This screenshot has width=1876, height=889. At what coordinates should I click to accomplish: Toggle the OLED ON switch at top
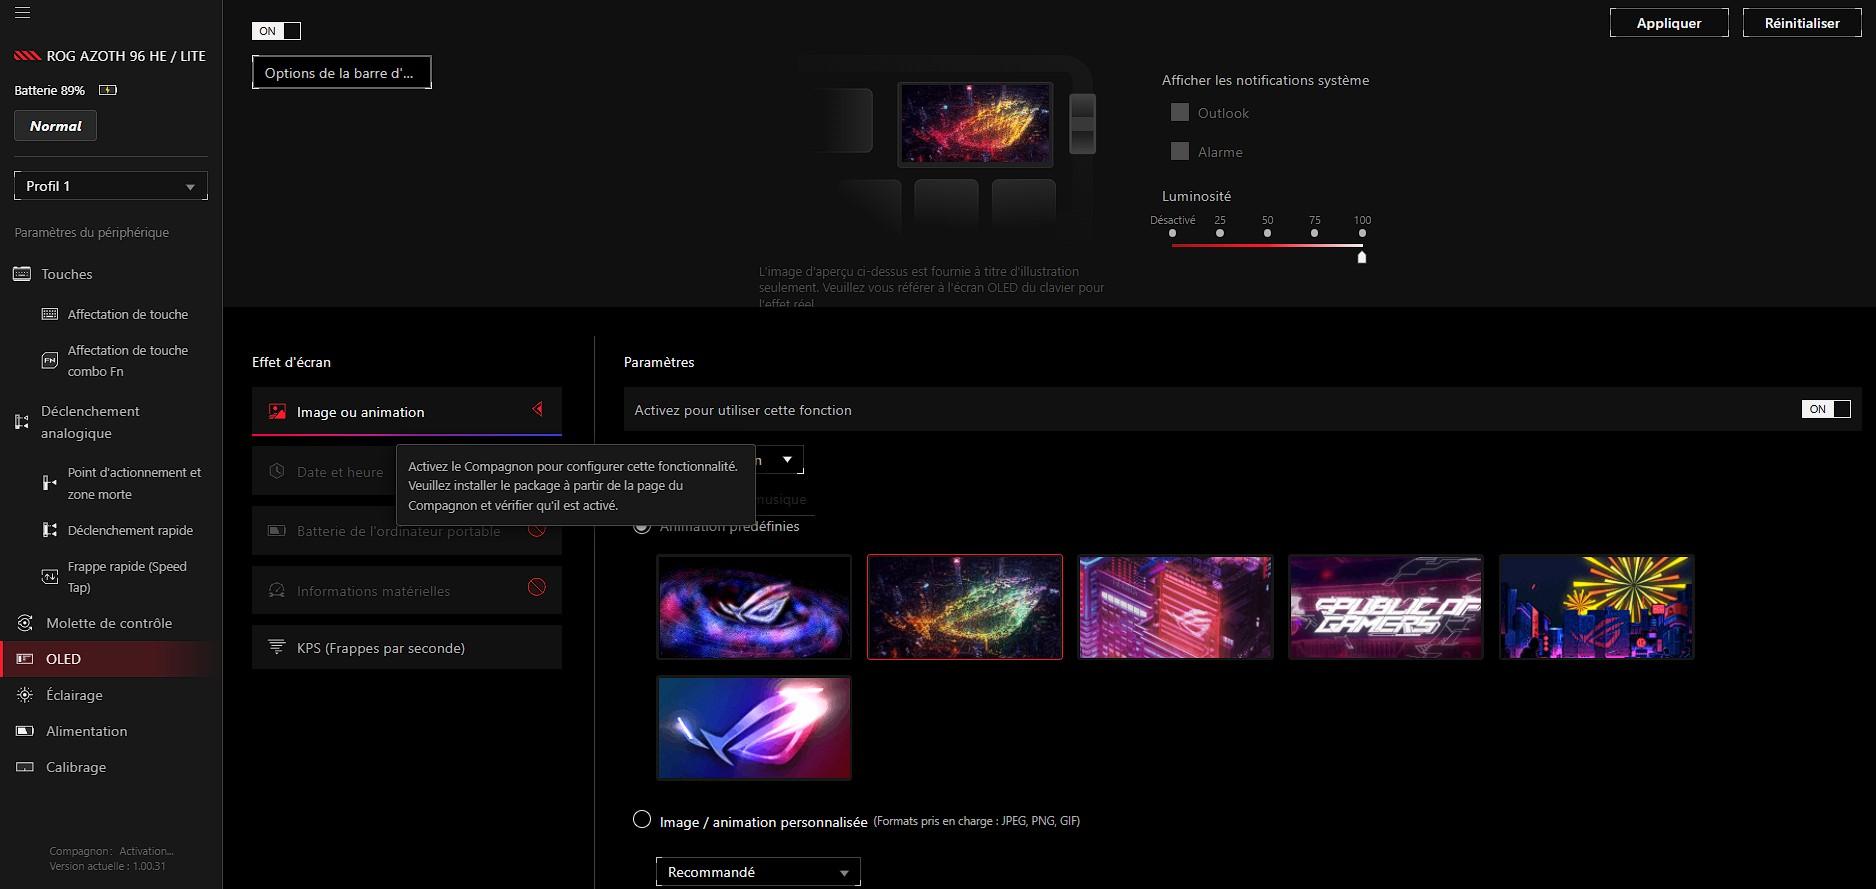276,31
